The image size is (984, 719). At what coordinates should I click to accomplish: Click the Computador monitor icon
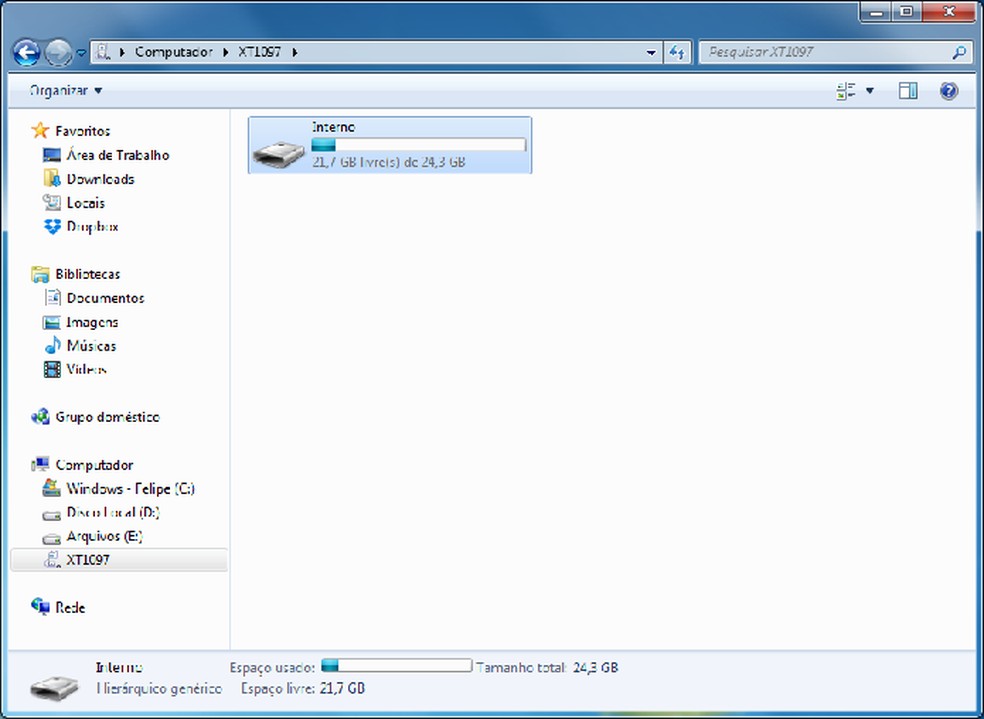click(x=40, y=464)
